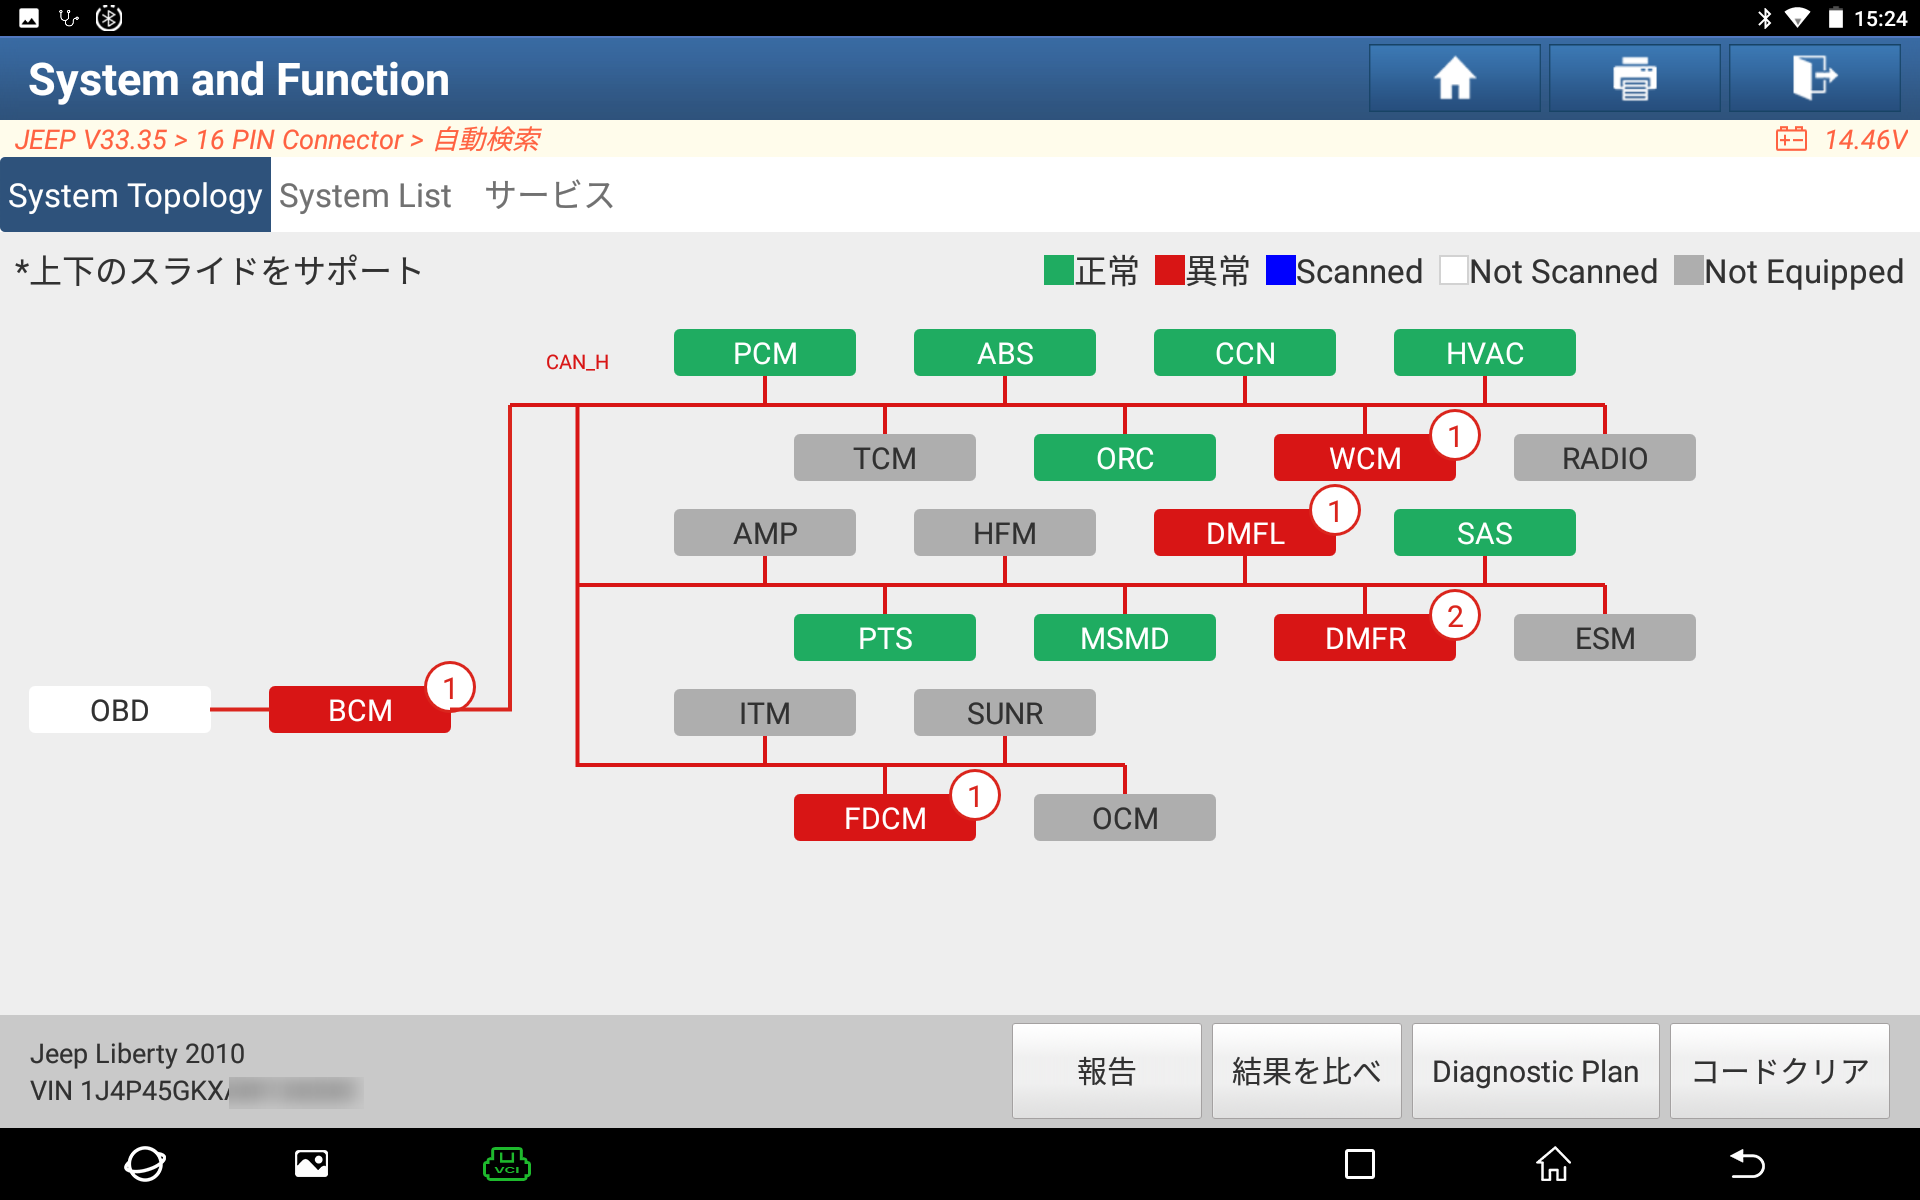Switch to the System Topology tab

click(135, 195)
